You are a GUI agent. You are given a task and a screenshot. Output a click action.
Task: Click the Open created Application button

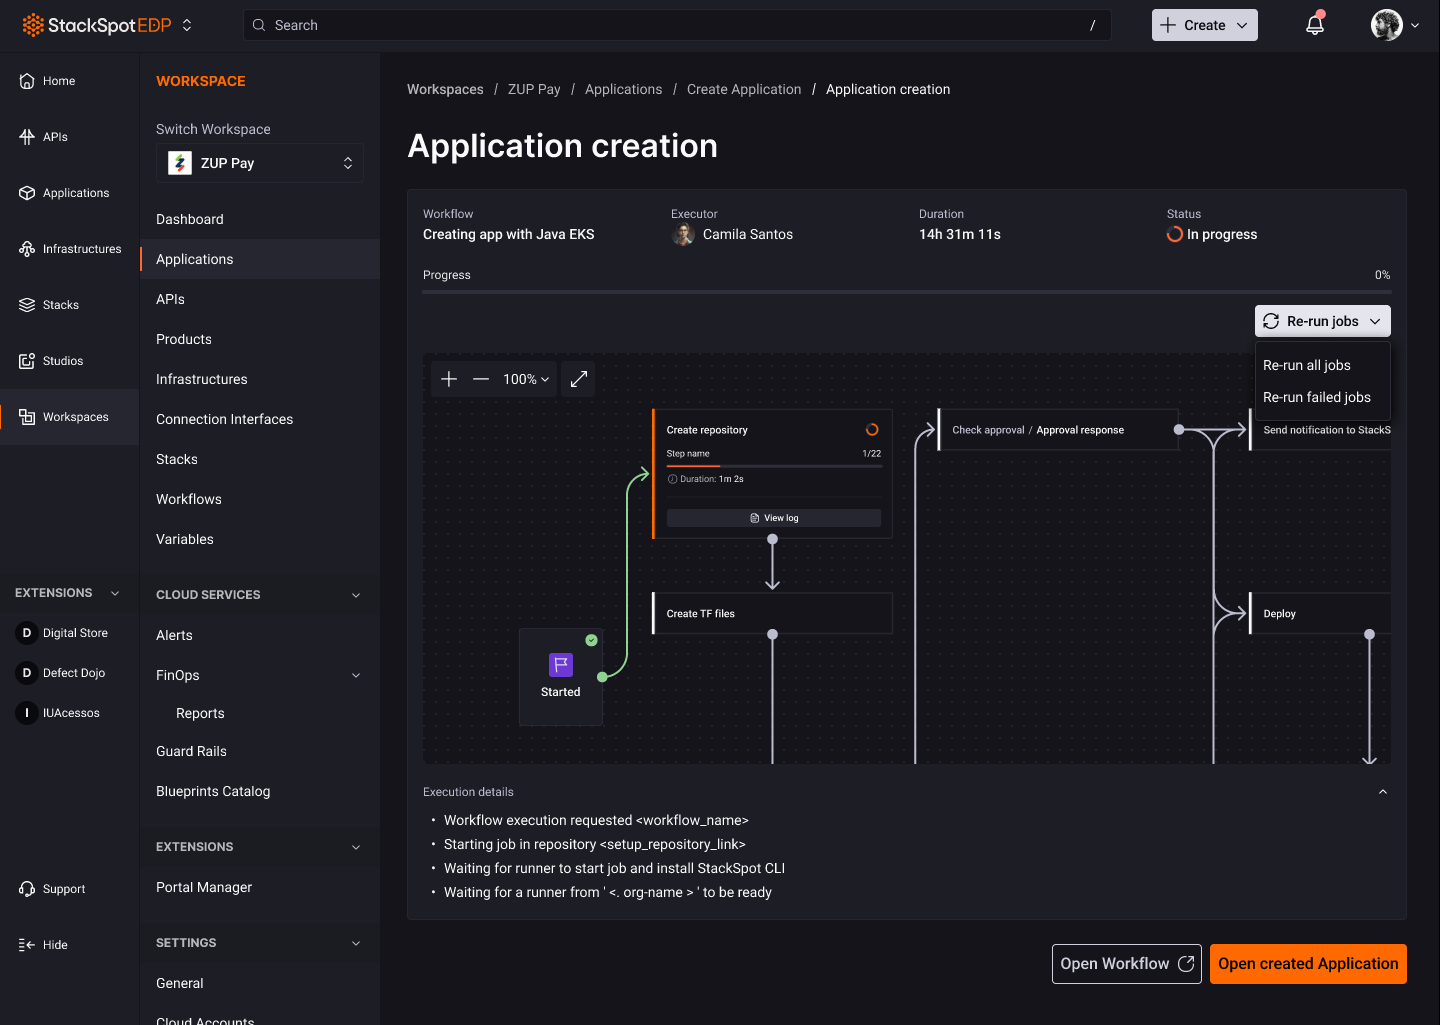(1308, 963)
